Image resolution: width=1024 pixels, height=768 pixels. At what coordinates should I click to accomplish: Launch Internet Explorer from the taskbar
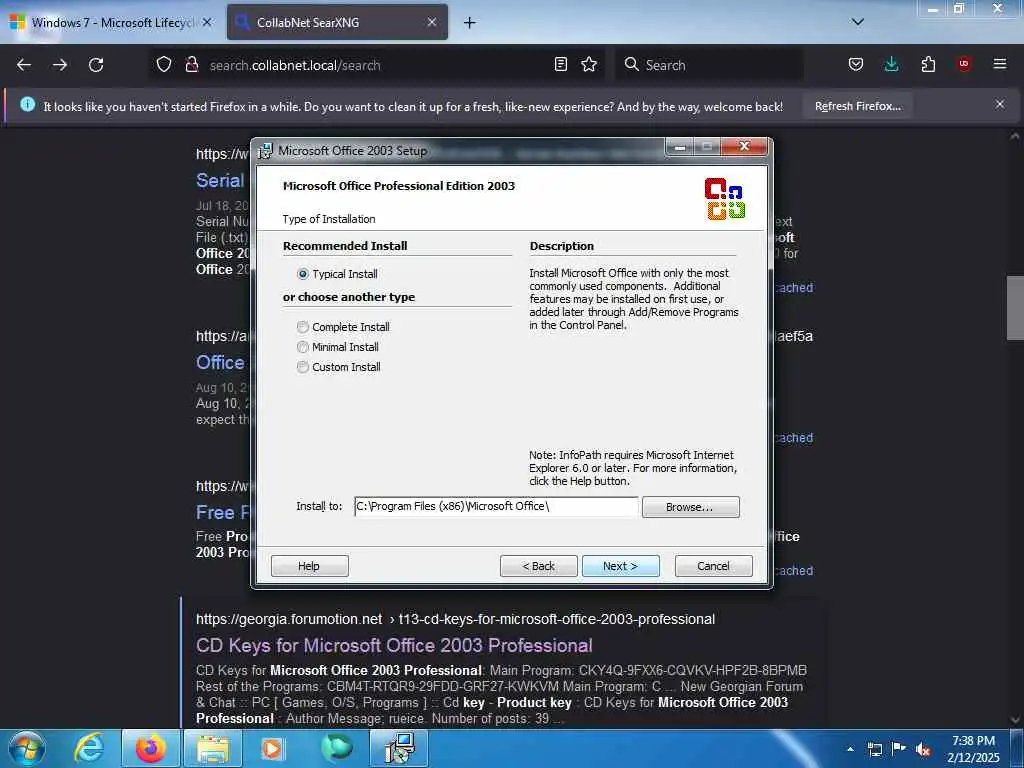point(89,748)
